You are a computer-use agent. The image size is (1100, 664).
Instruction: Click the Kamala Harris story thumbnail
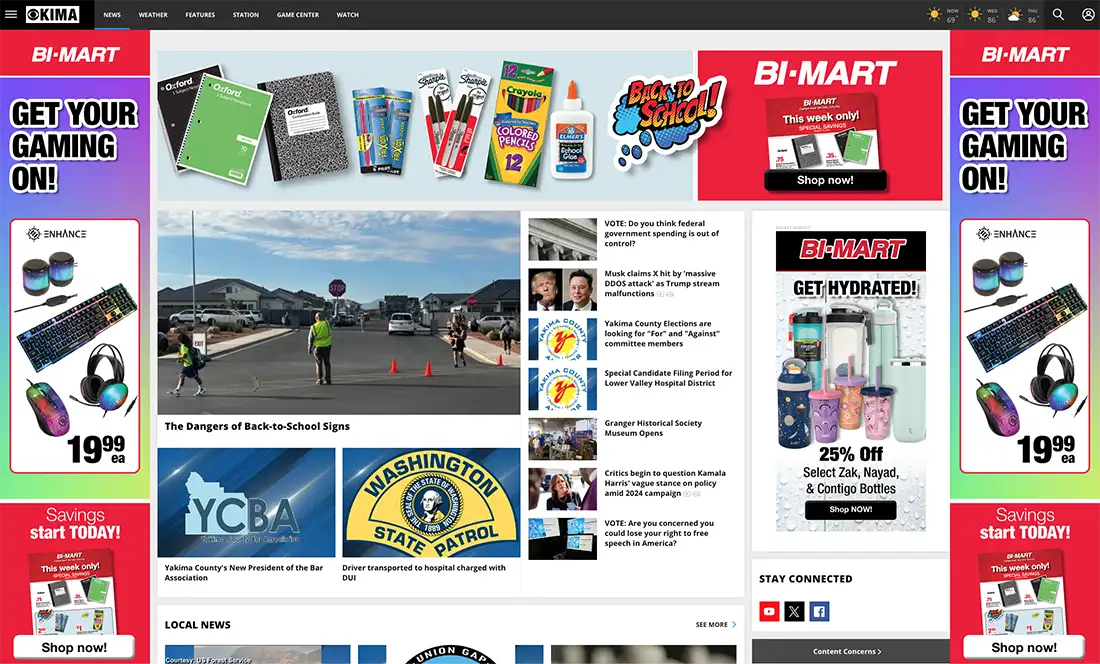coord(563,489)
